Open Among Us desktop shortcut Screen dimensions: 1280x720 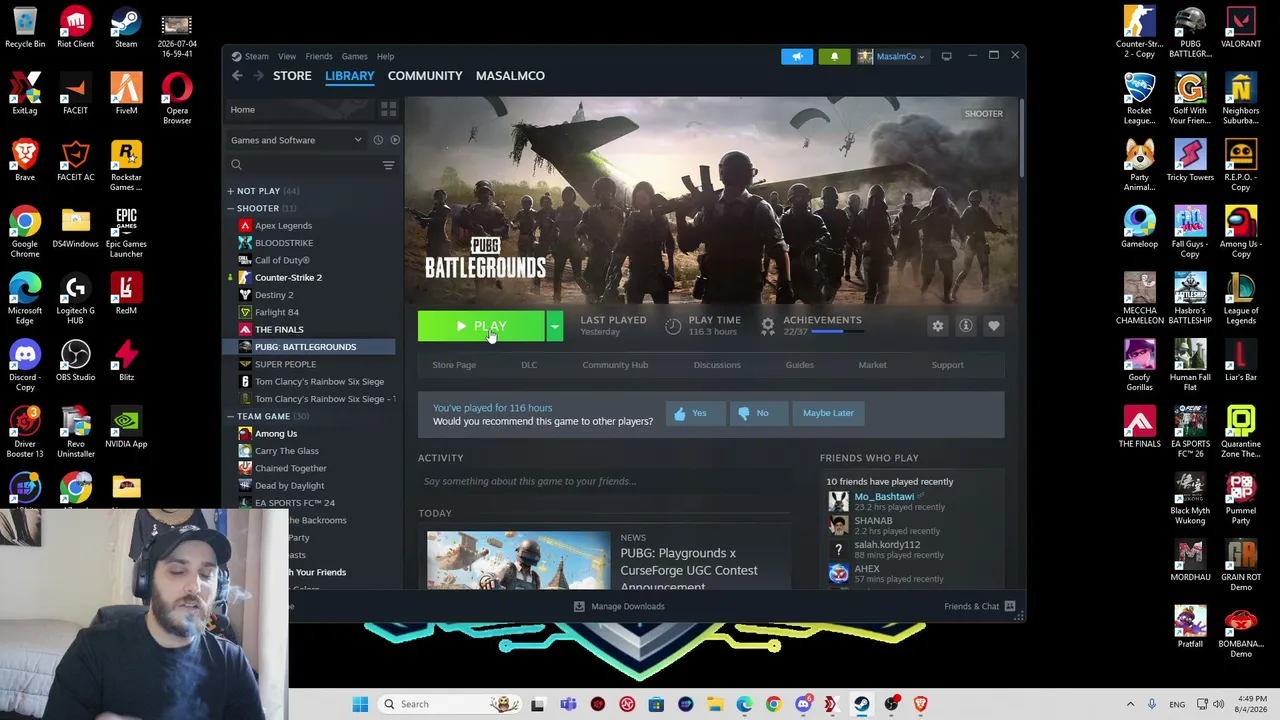click(1240, 233)
